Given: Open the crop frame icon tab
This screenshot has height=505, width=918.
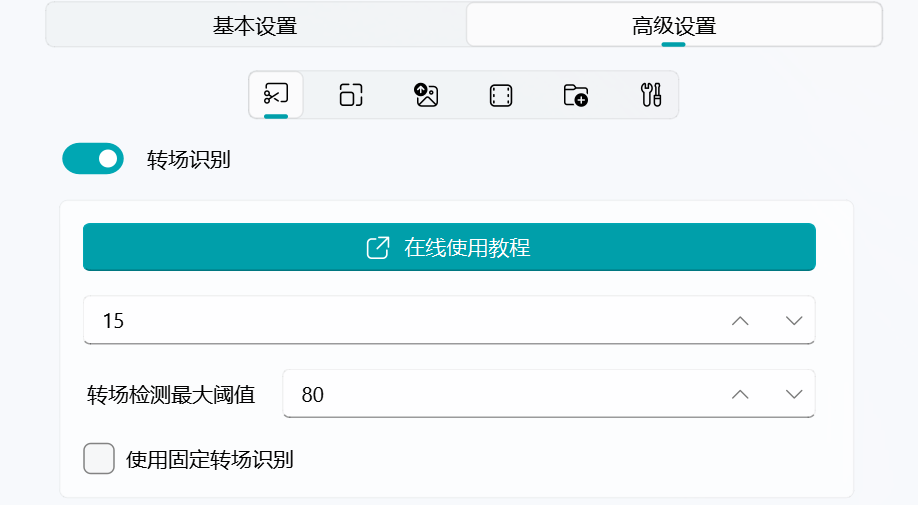Looking at the screenshot, I should coord(351,95).
